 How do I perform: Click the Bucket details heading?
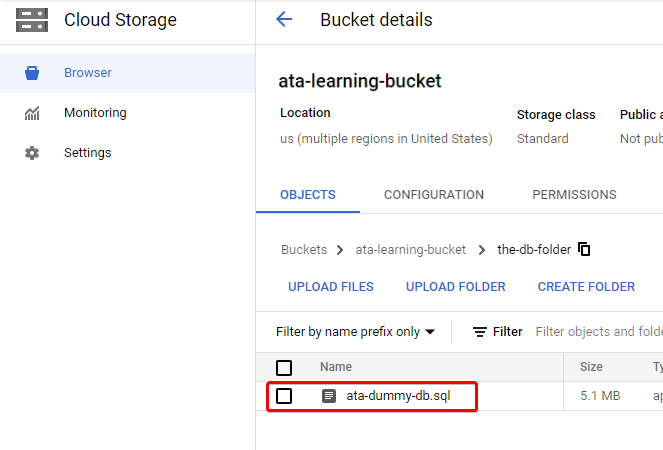376,20
